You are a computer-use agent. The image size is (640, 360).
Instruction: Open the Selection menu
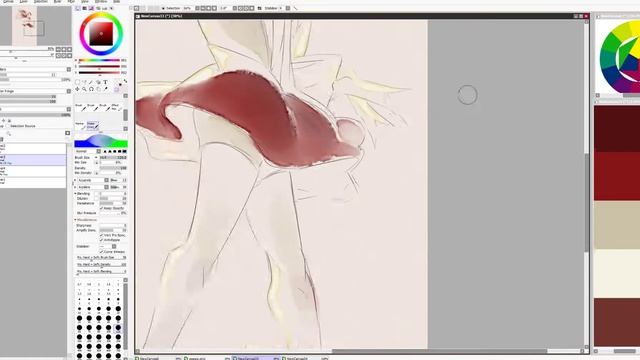[x=40, y=2]
